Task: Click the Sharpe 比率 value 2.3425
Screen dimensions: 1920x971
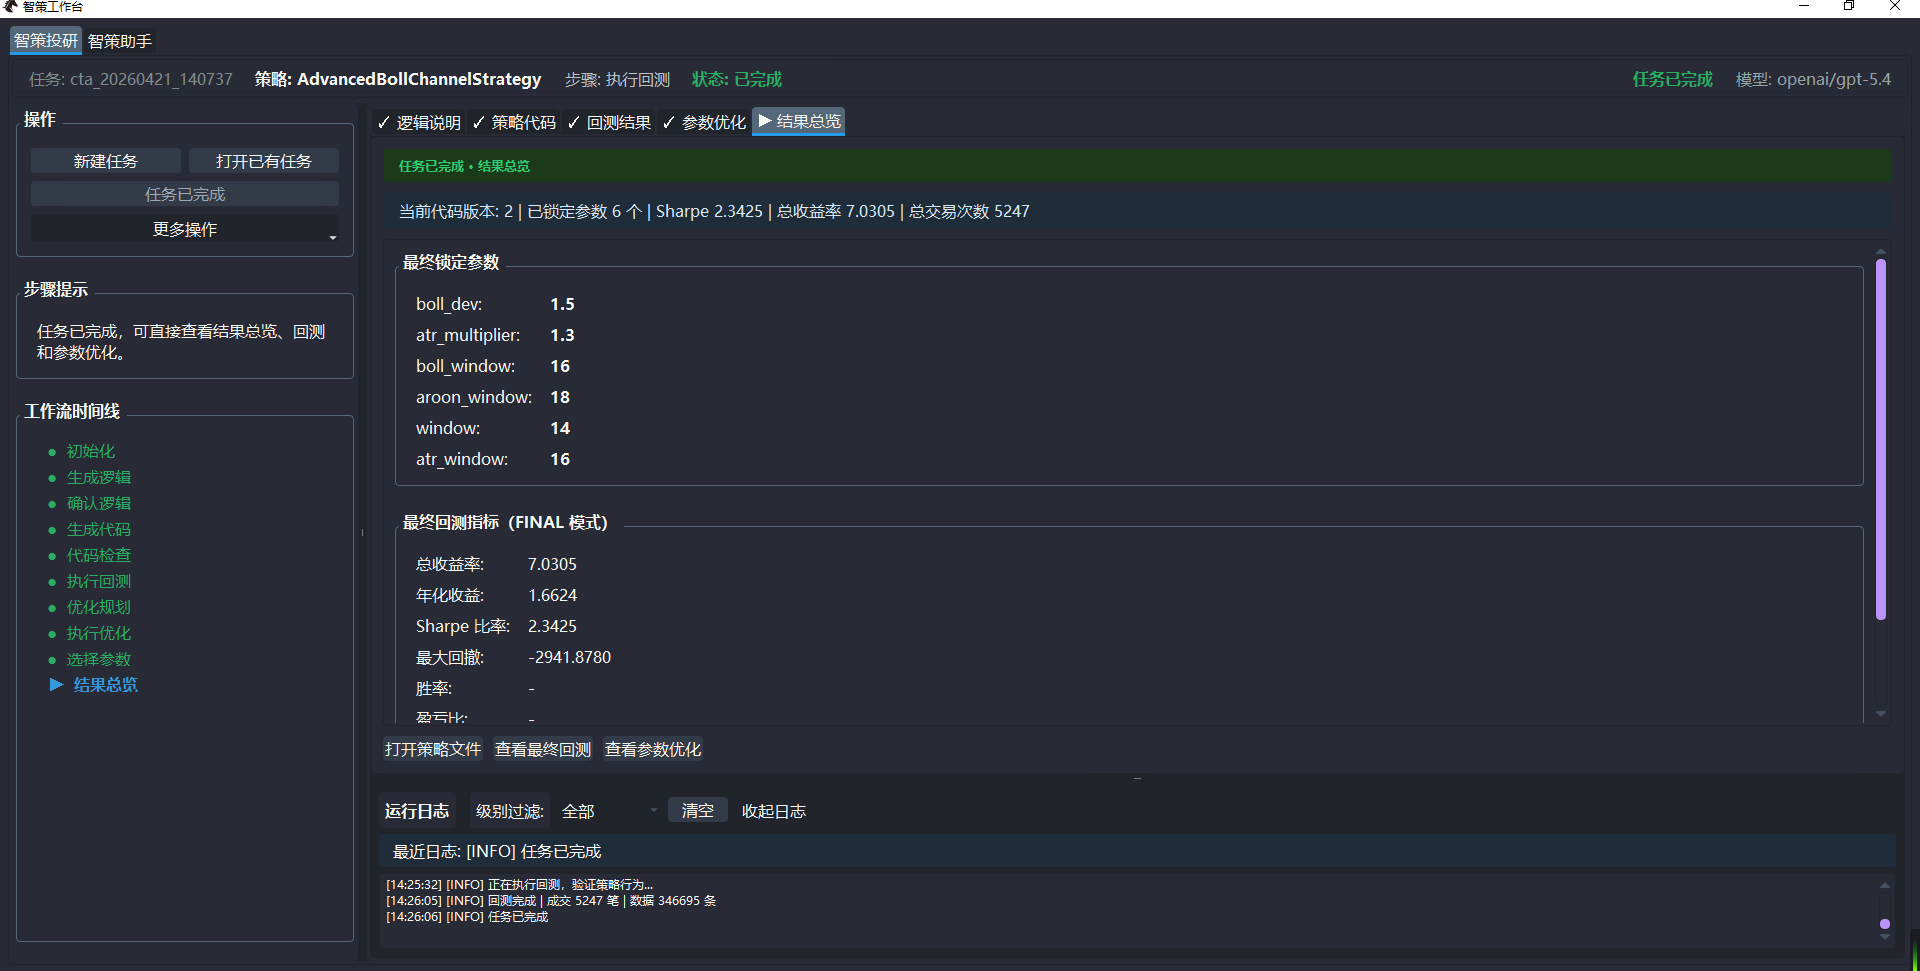Action: pos(552,626)
